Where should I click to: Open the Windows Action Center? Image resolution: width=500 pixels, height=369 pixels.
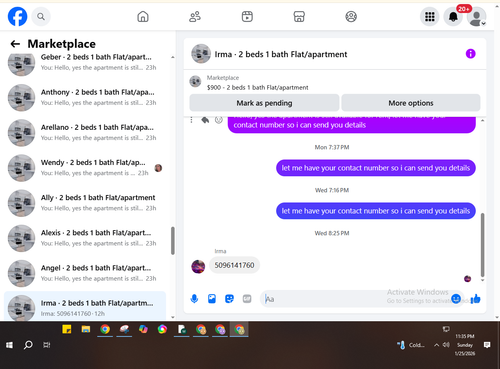487,345
